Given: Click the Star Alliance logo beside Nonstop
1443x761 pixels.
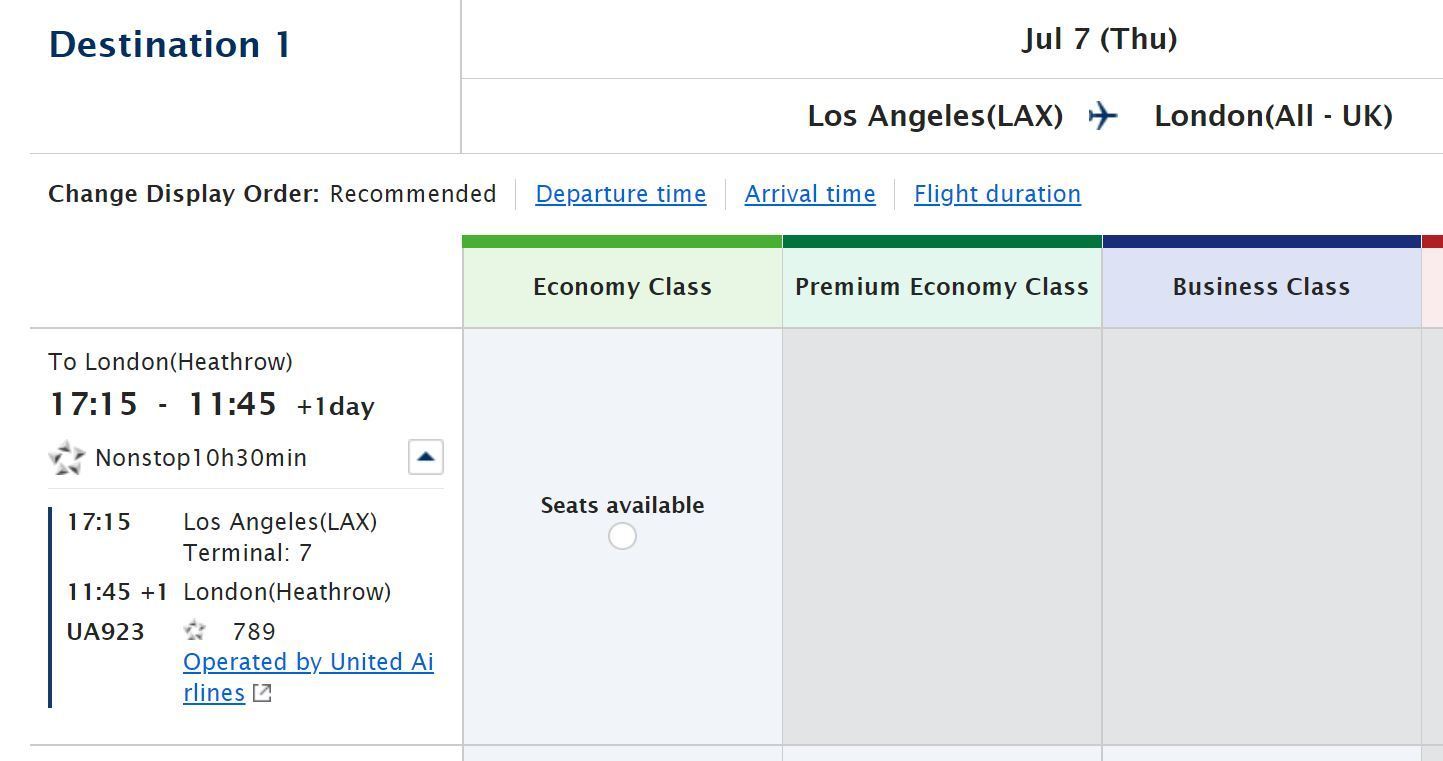Looking at the screenshot, I should (x=67, y=458).
